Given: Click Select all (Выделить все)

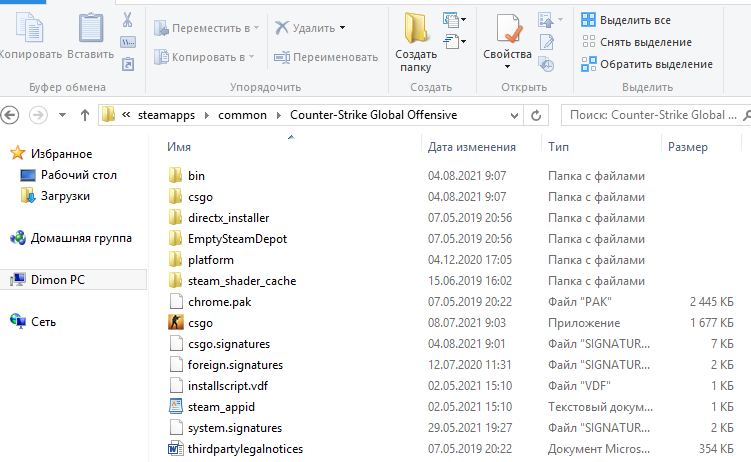Looking at the screenshot, I should pyautogui.click(x=626, y=20).
